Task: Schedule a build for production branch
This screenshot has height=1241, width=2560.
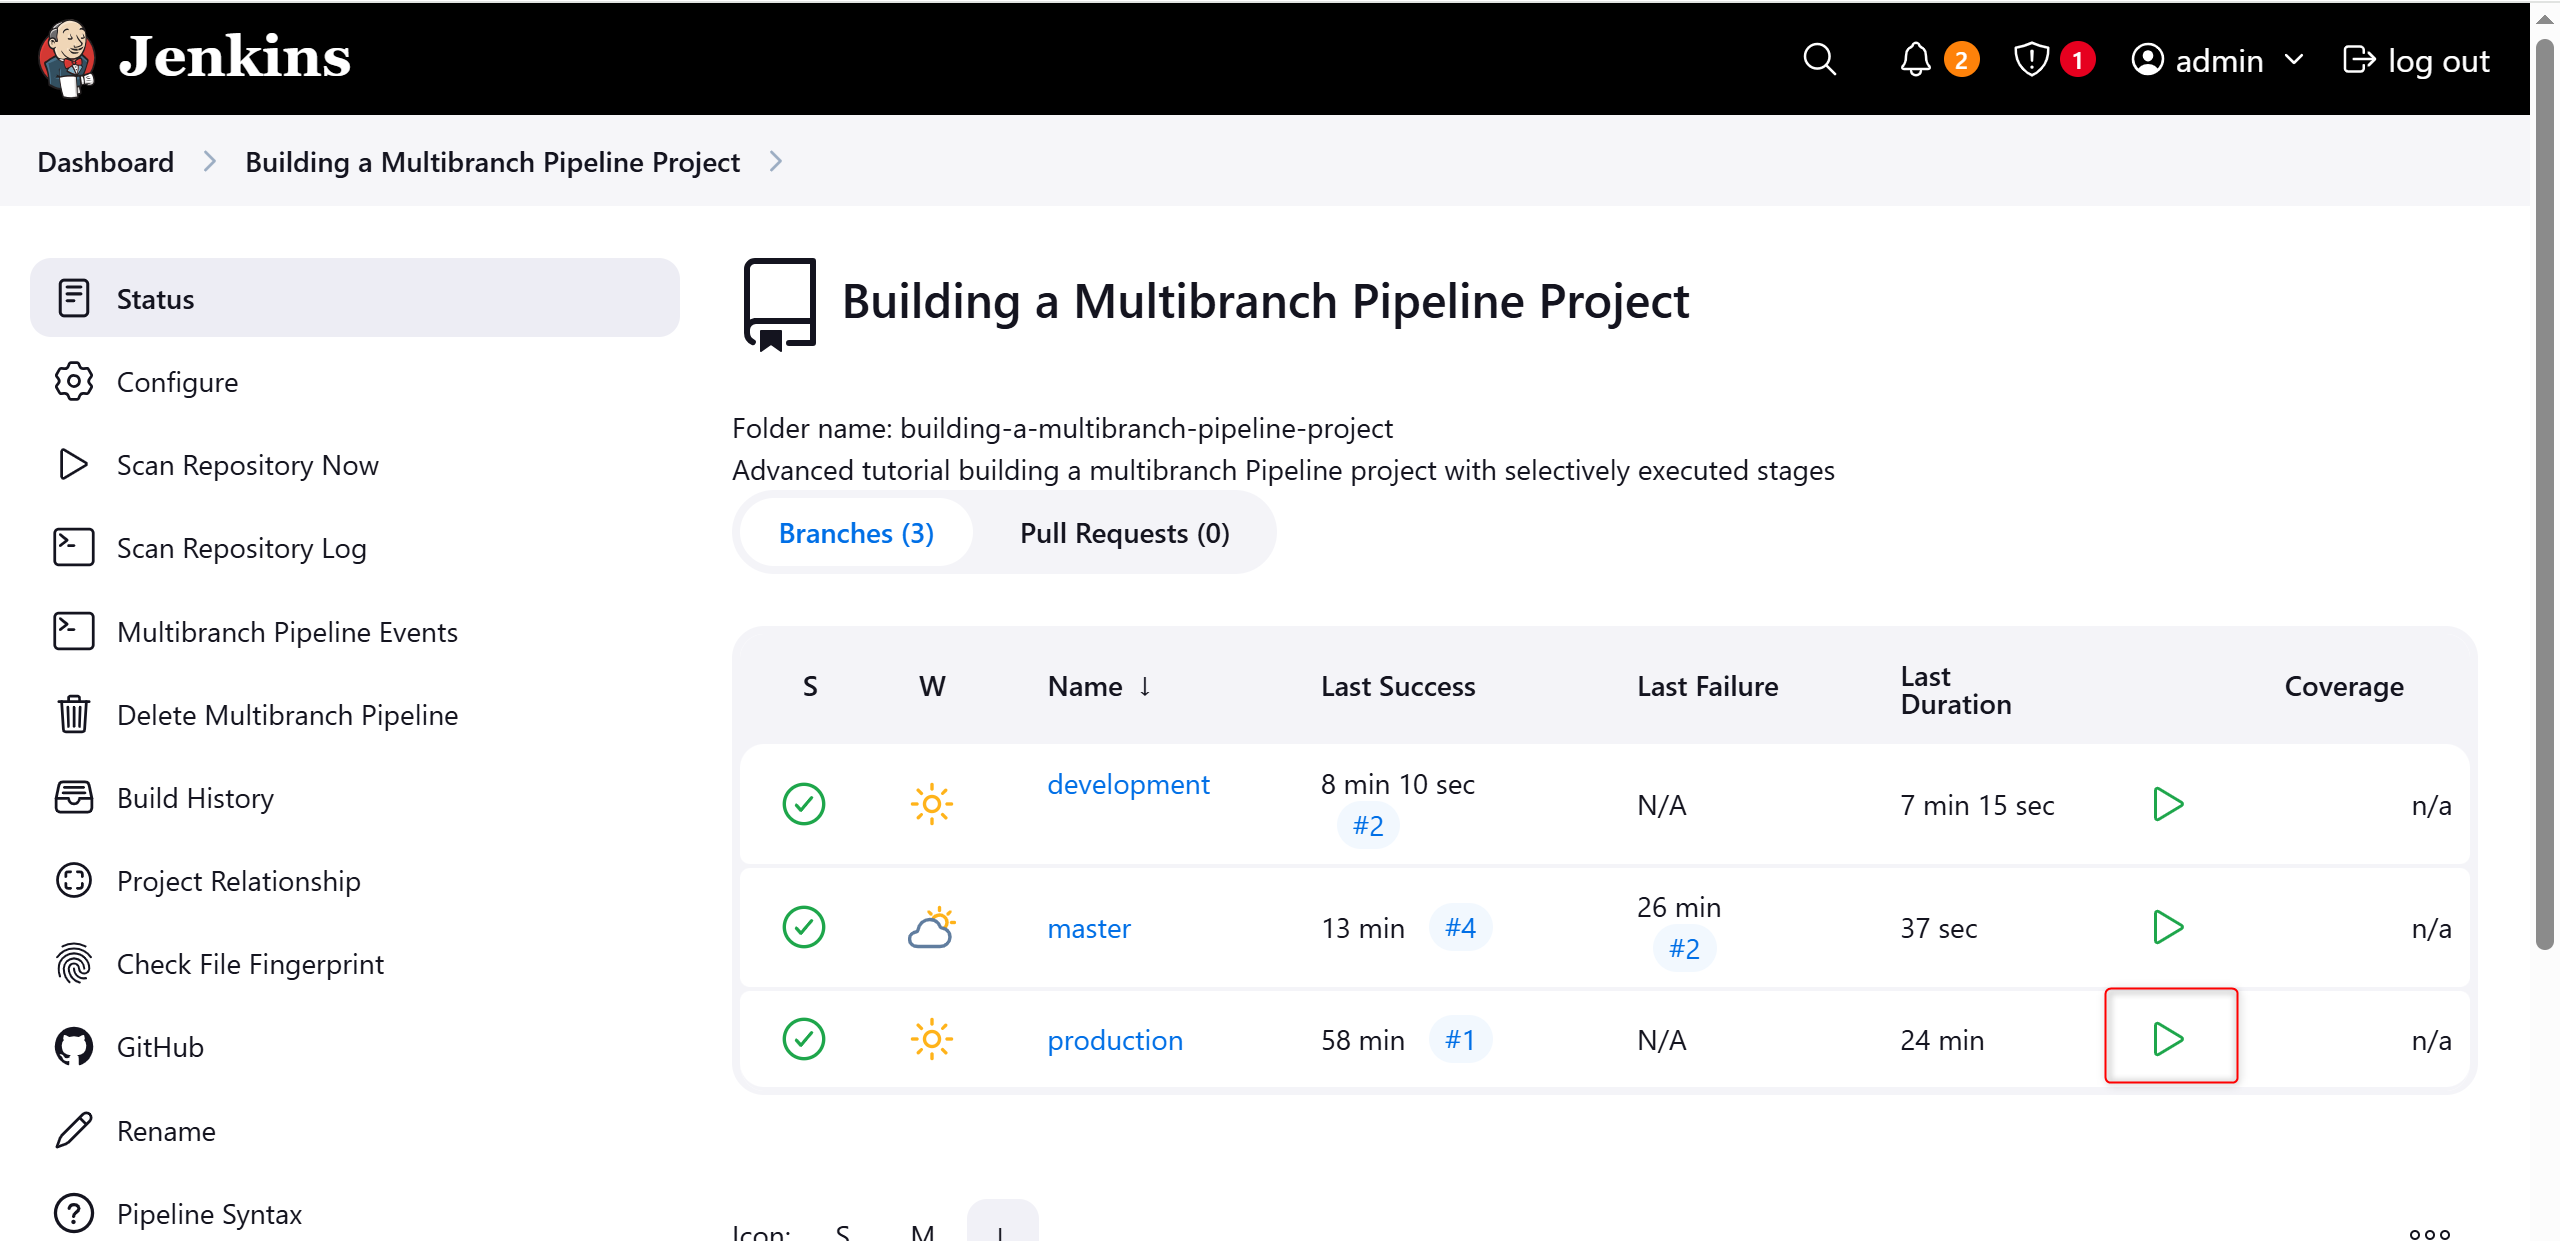Action: pos(2168,1040)
